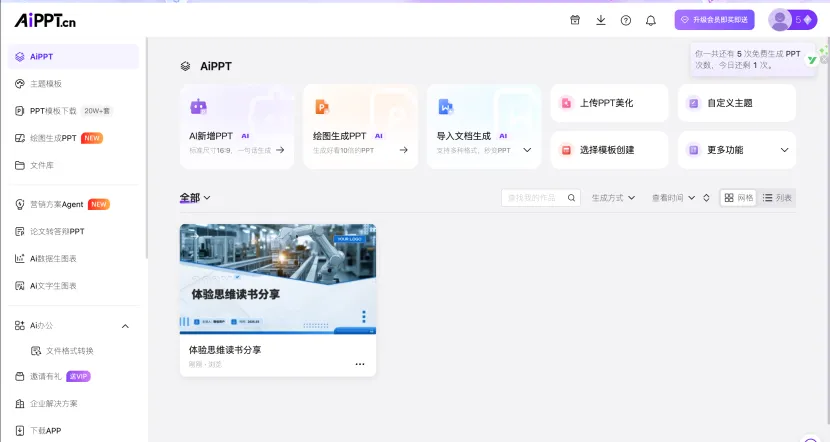This screenshot has height=442, width=830.
Task: Click the search magnifier icon
Action: tap(571, 198)
